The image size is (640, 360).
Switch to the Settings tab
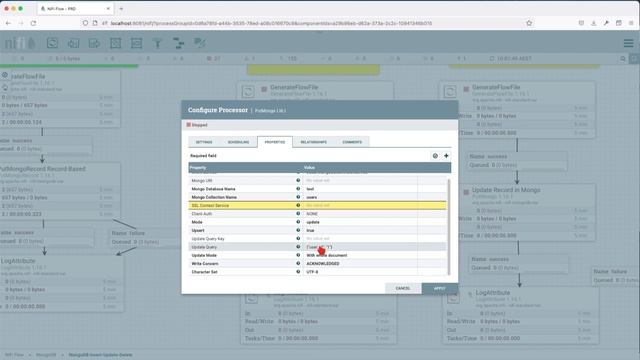click(x=204, y=142)
